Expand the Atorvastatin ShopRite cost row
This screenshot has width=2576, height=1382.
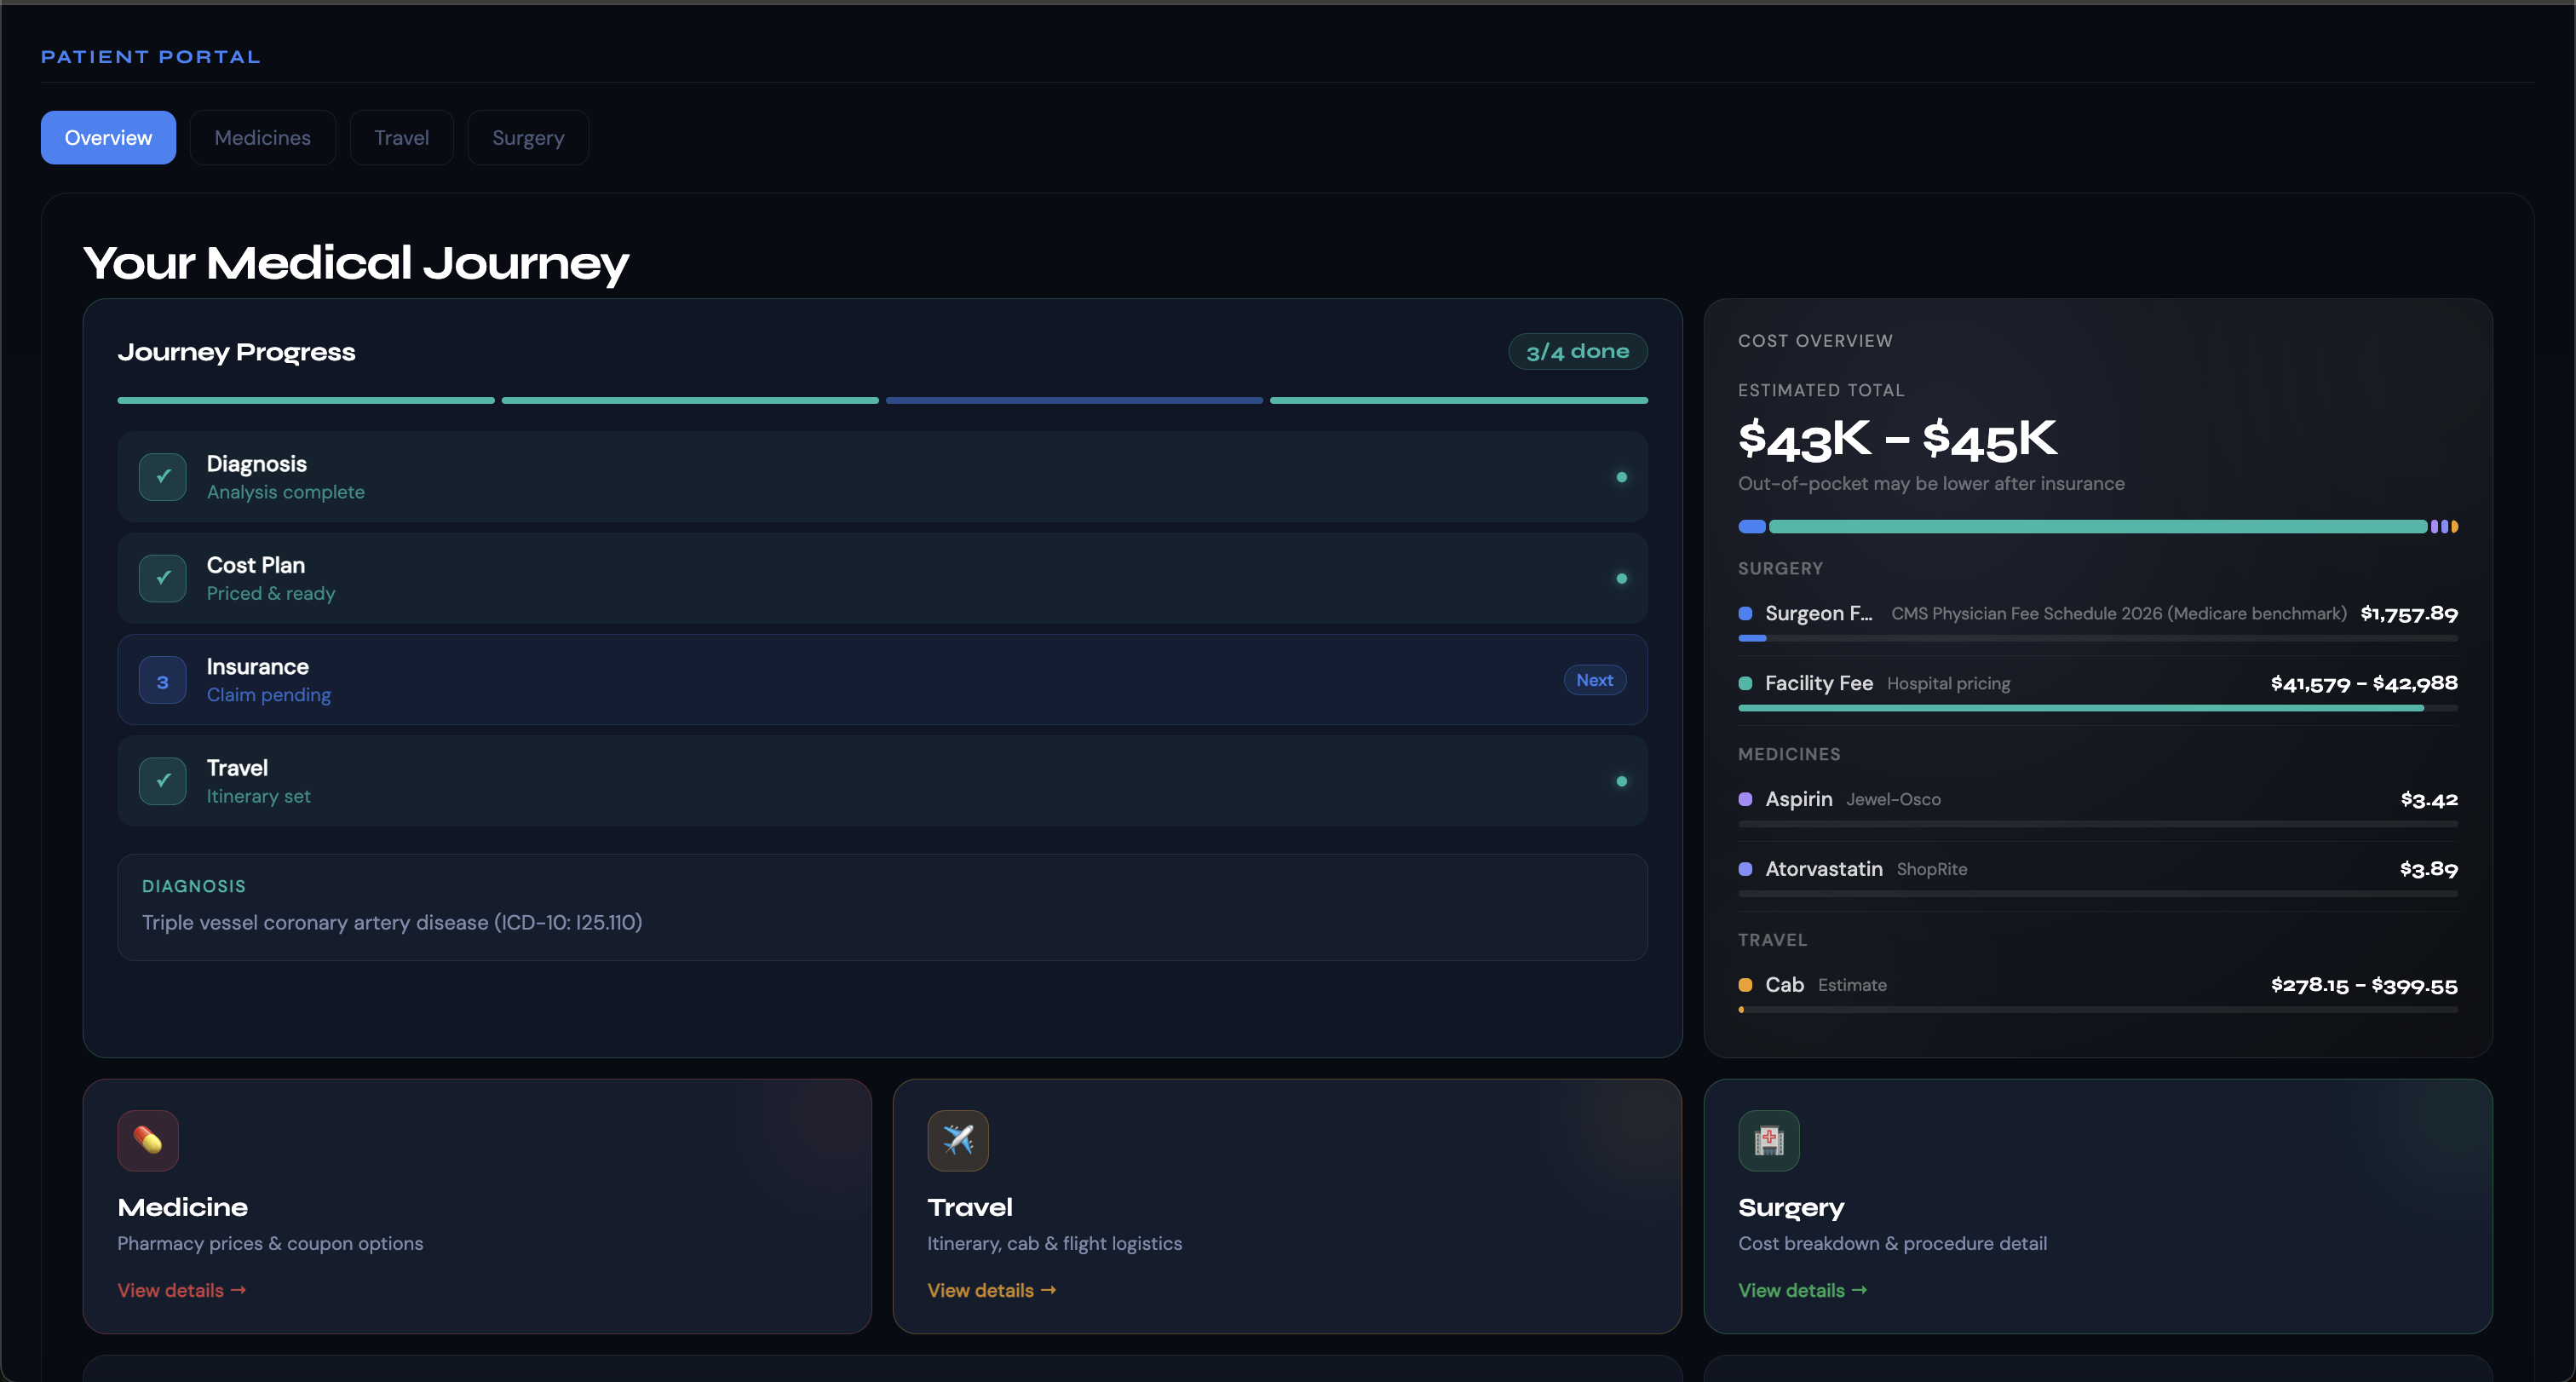pyautogui.click(x=2096, y=869)
